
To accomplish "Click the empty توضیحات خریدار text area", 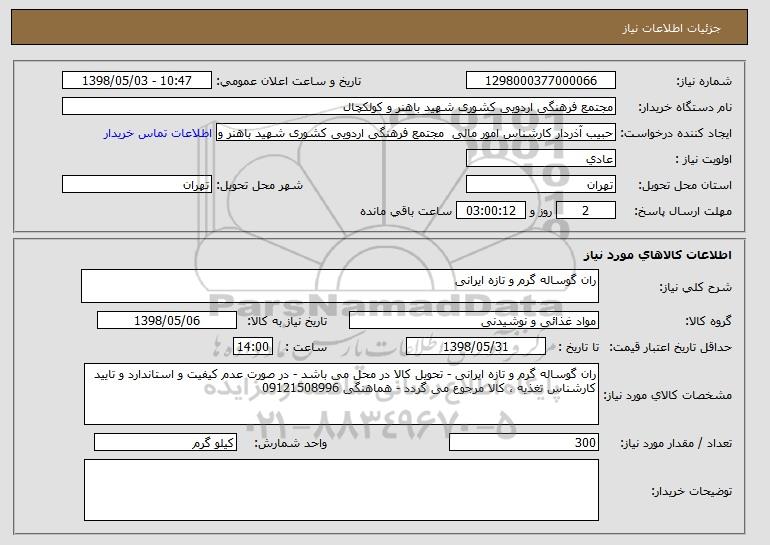I will (341, 490).
